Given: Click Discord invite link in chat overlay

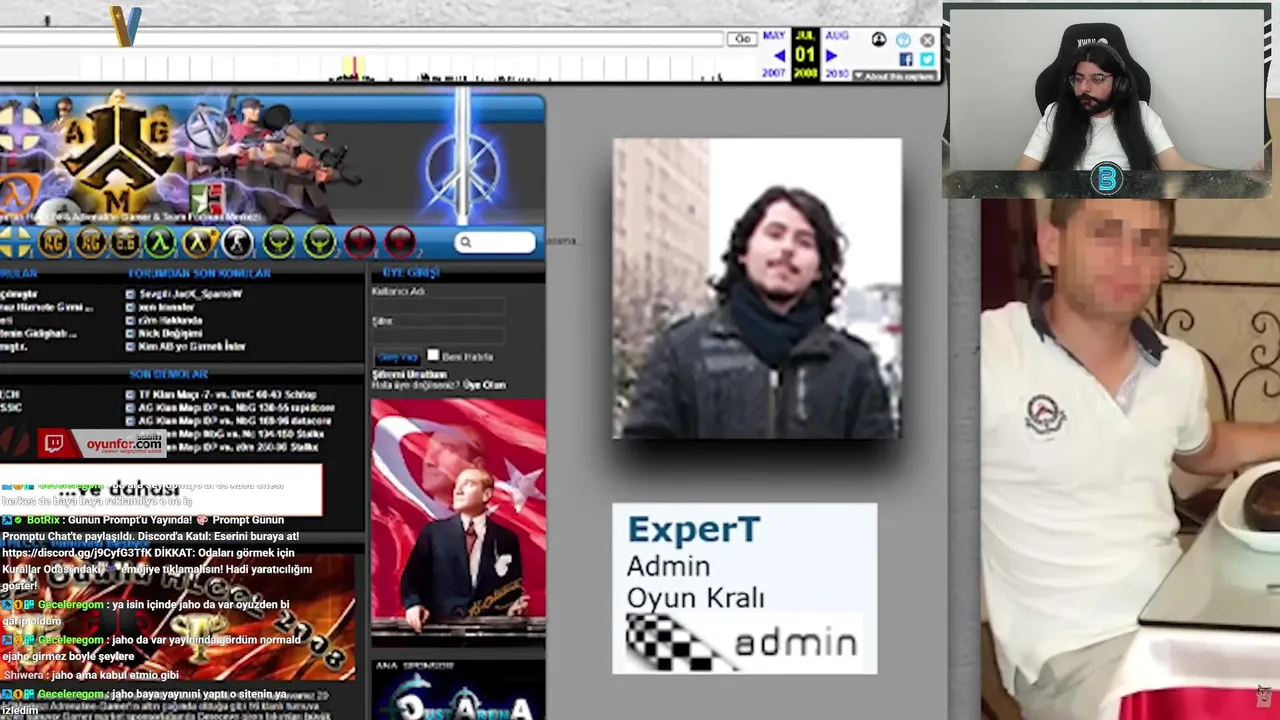Looking at the screenshot, I should [x=79, y=552].
